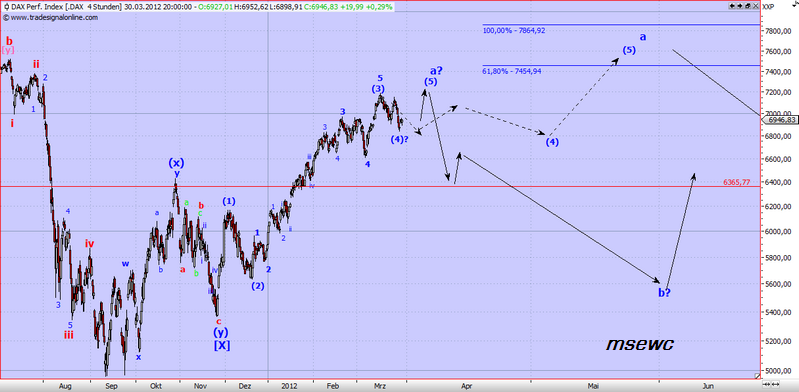Click the right-arrow button in chart header
Image resolution: width=799 pixels, height=392 pixels.
tap(740, 6)
